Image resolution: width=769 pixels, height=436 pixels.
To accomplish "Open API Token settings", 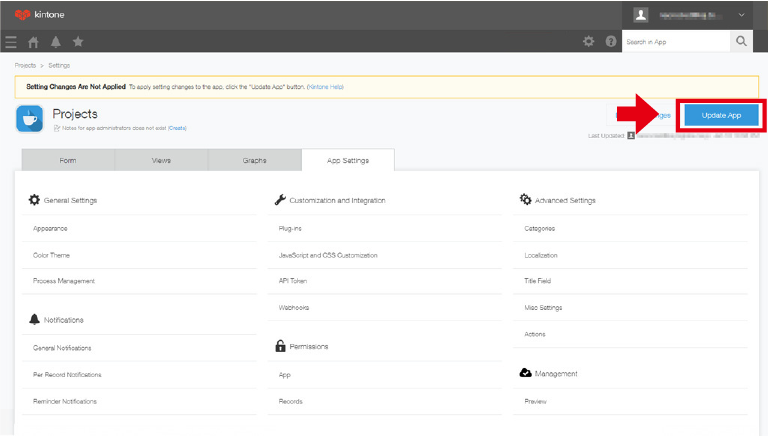I will (x=293, y=281).
